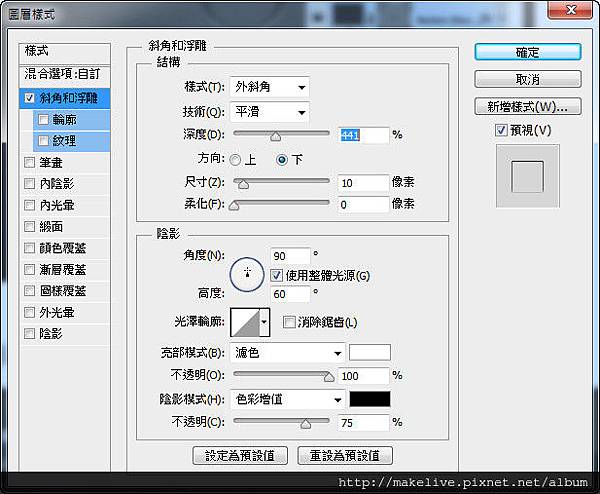Check the 外光暈 checkbox
This screenshot has width=600, height=494.
pos(29,313)
